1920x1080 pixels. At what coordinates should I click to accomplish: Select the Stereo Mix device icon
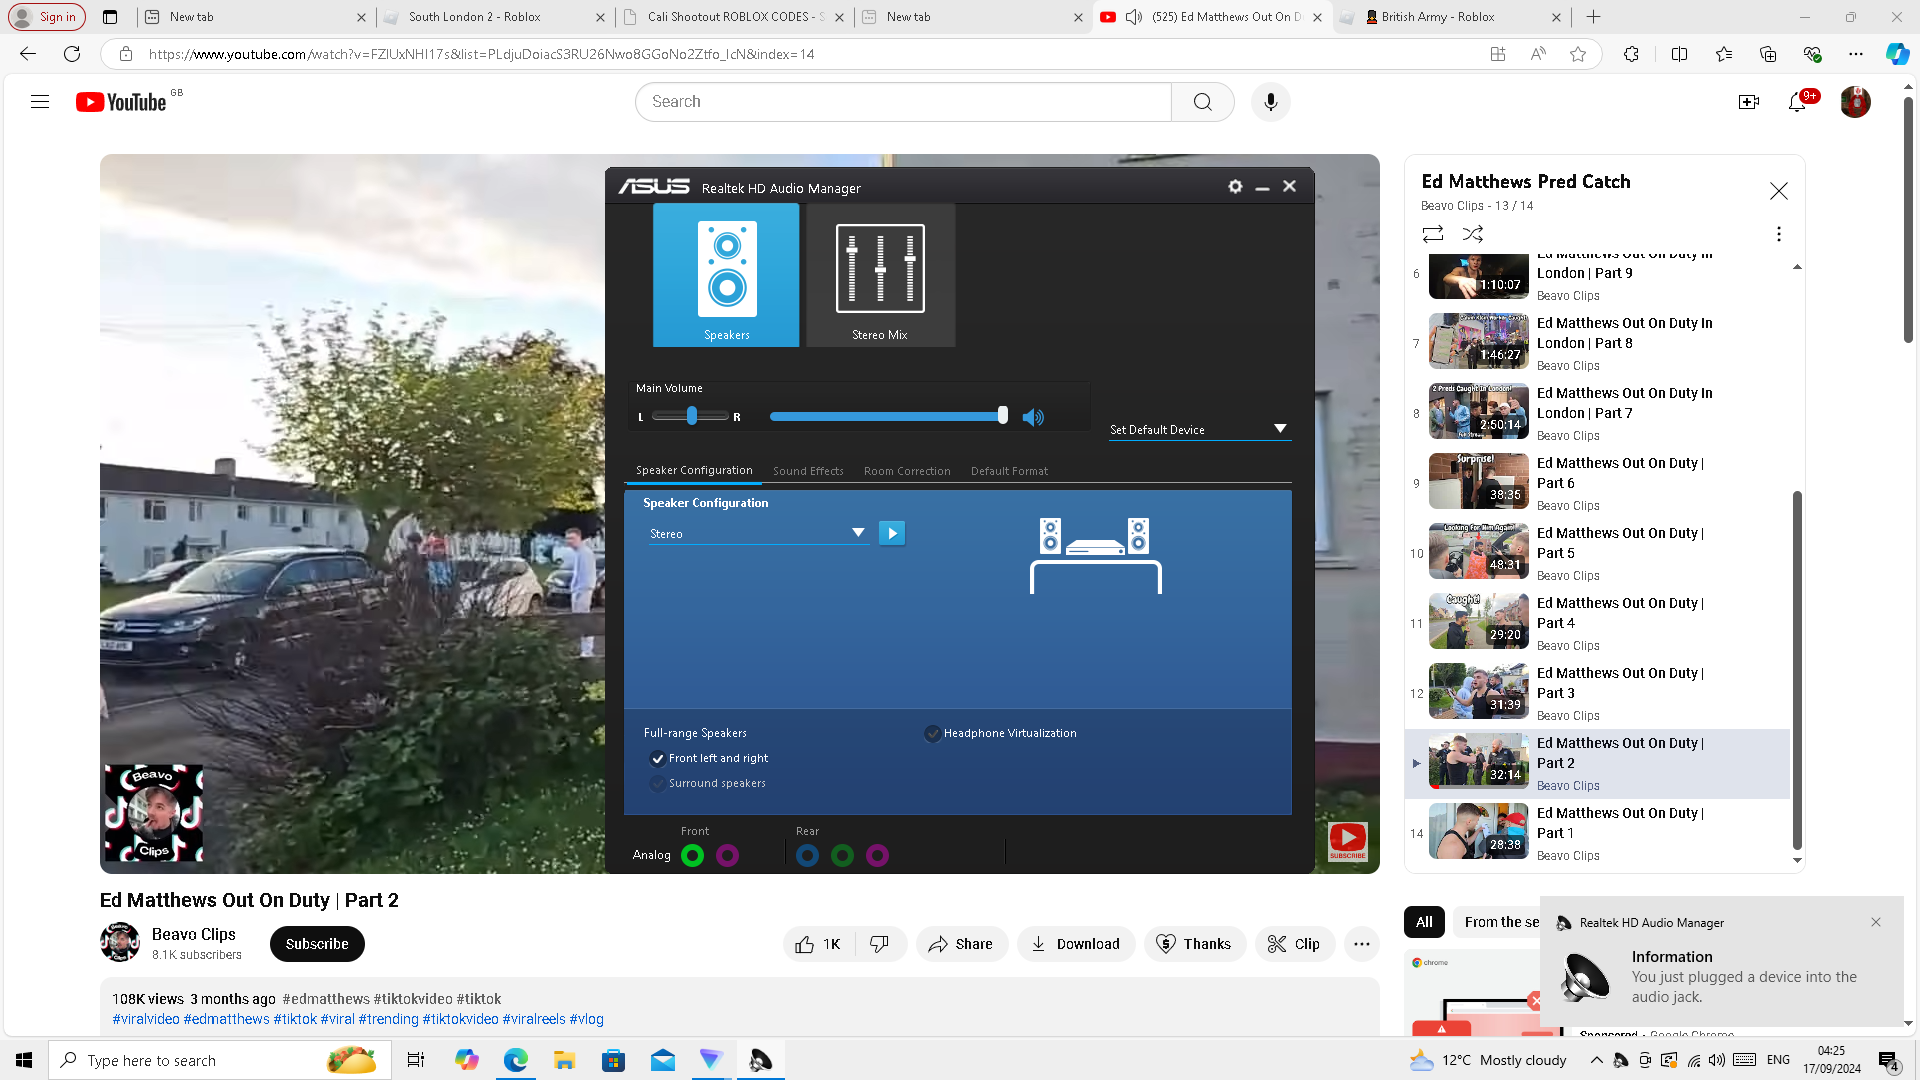(x=880, y=275)
